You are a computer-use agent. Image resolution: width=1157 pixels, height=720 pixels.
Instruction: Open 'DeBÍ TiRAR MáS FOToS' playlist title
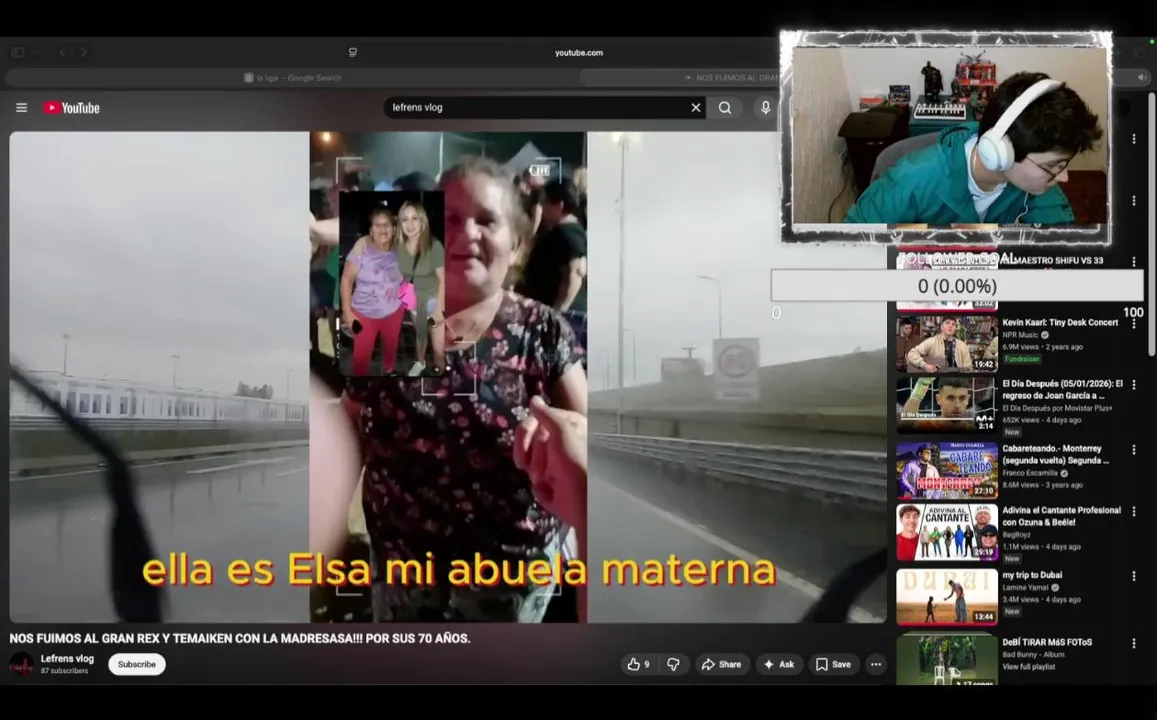[x=1047, y=643]
